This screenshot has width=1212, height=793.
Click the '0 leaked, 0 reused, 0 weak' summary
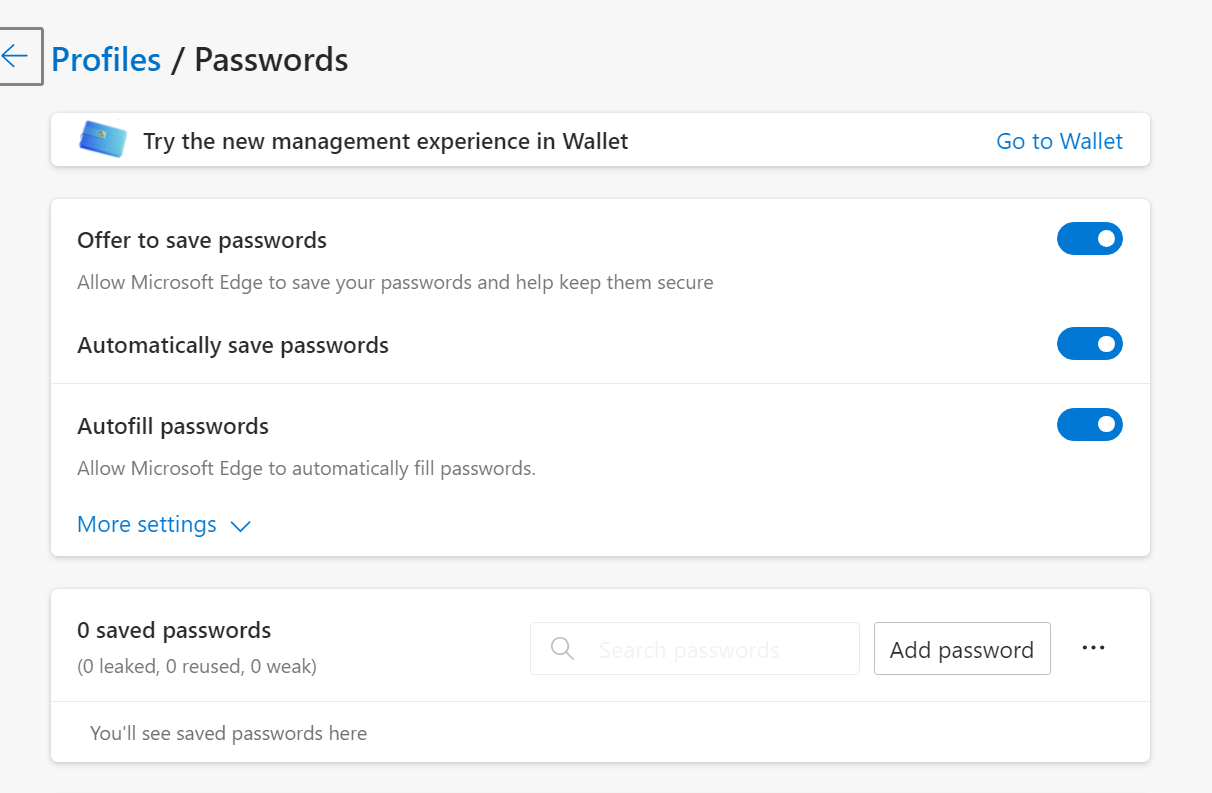point(197,666)
